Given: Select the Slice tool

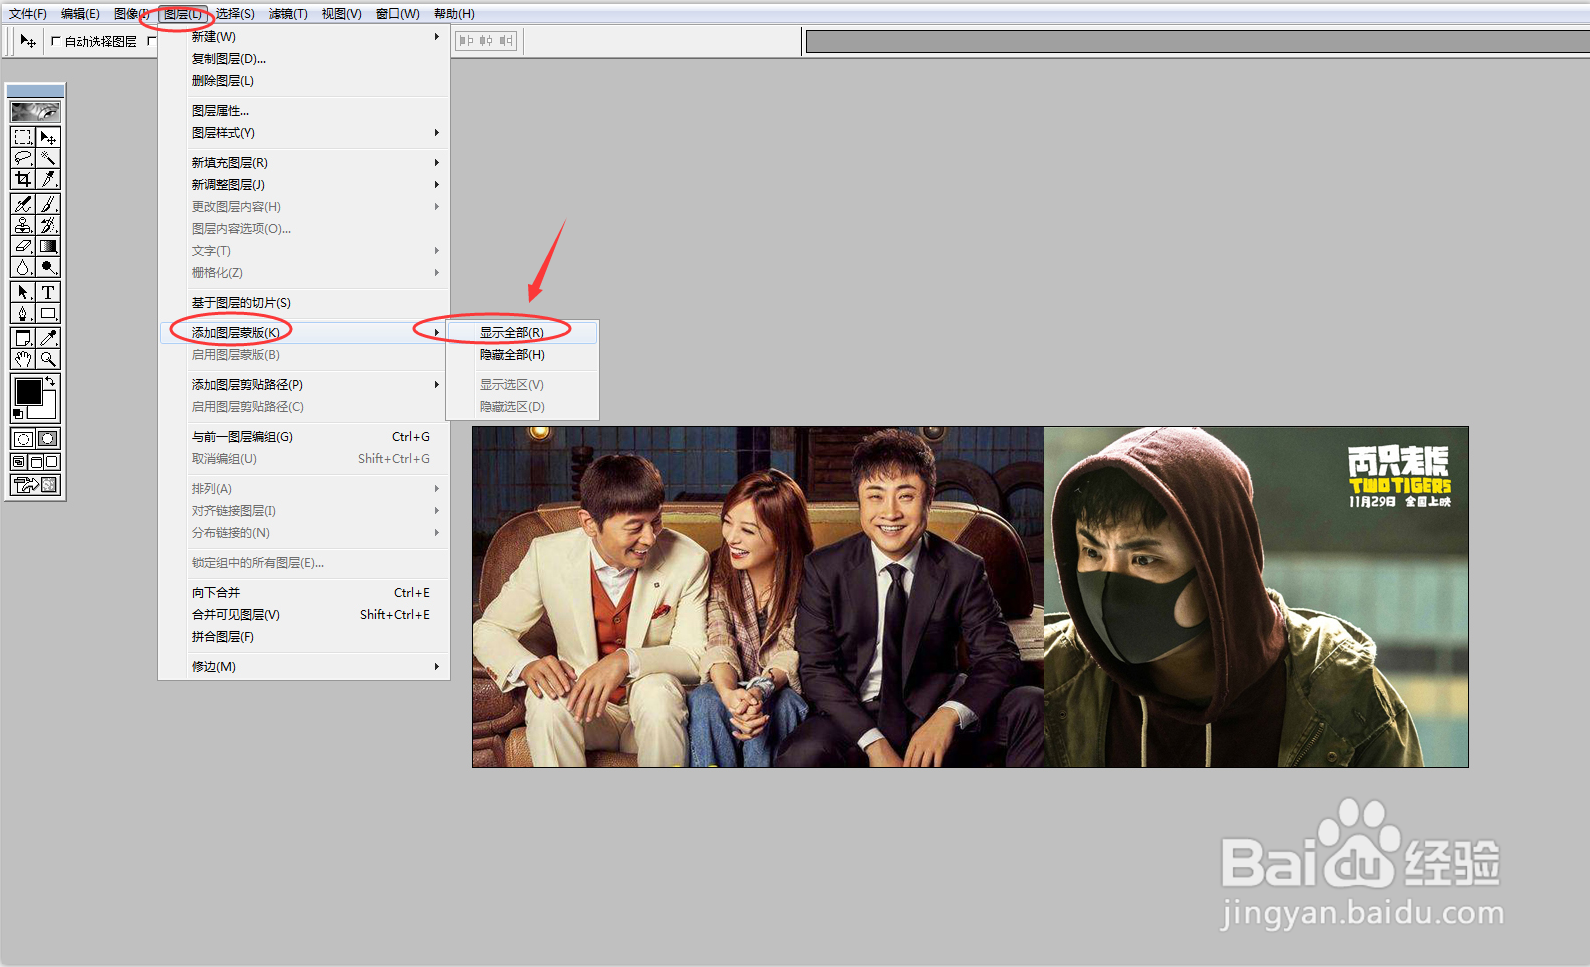Looking at the screenshot, I should 48,179.
